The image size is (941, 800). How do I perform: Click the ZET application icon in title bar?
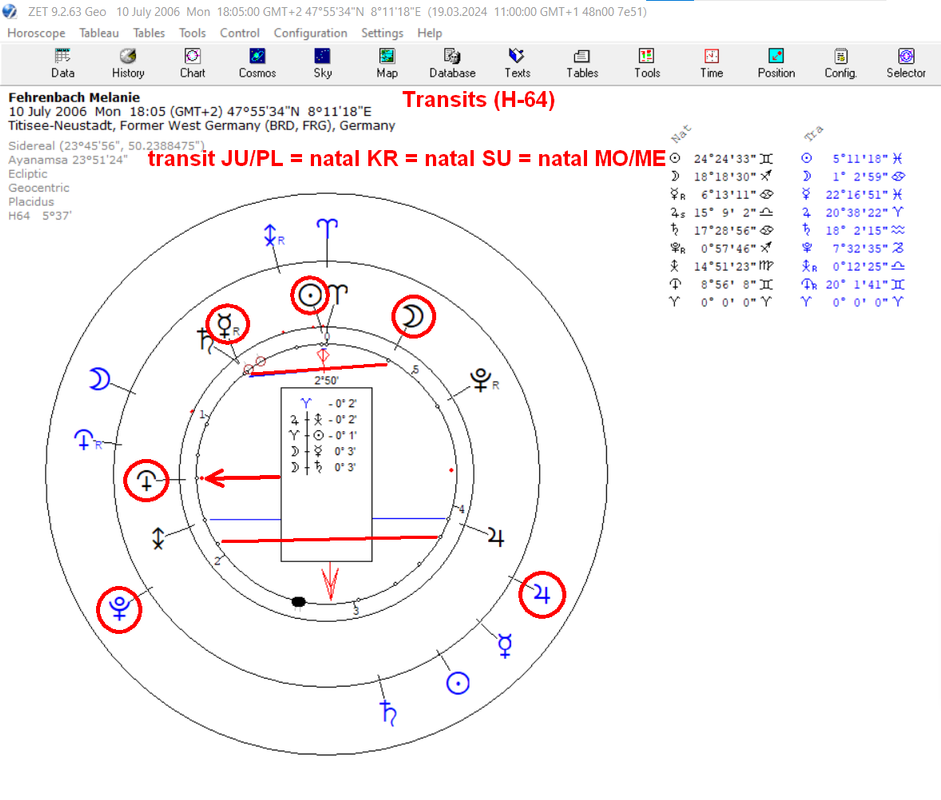point(10,11)
